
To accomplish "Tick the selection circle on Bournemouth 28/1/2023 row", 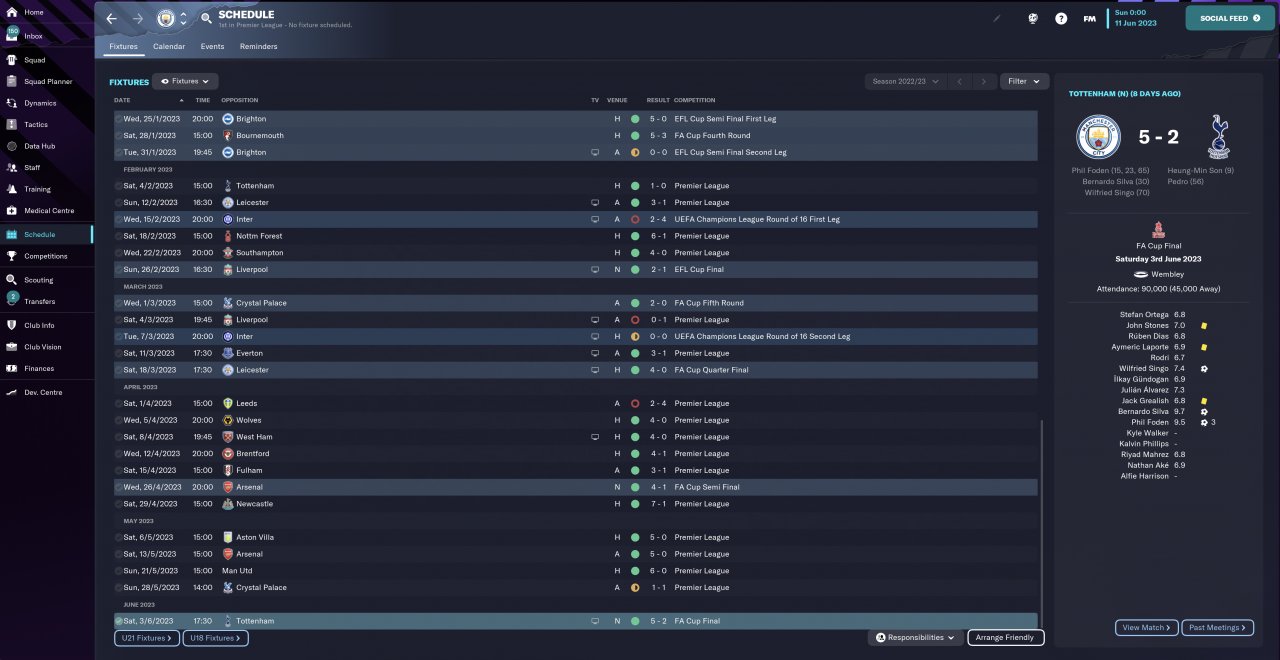I will click(x=119, y=135).
